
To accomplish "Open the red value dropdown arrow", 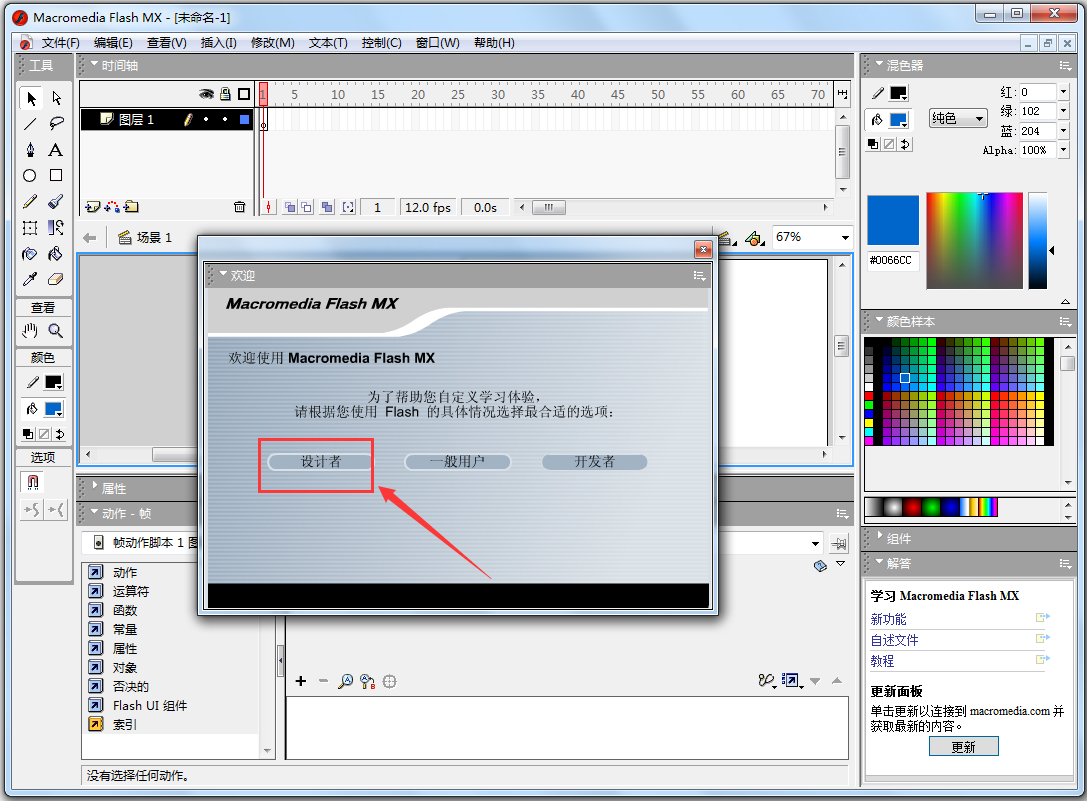I will [1063, 92].
